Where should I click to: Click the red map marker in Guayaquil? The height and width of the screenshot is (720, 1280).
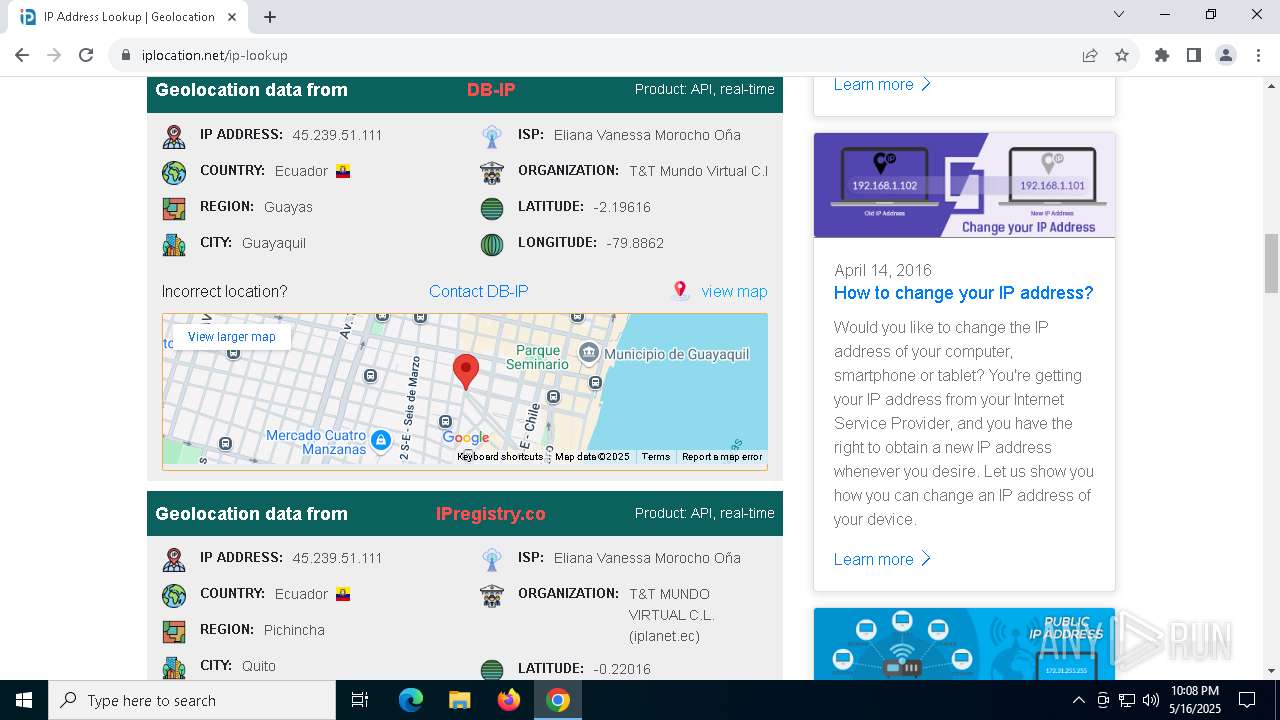[x=465, y=371]
